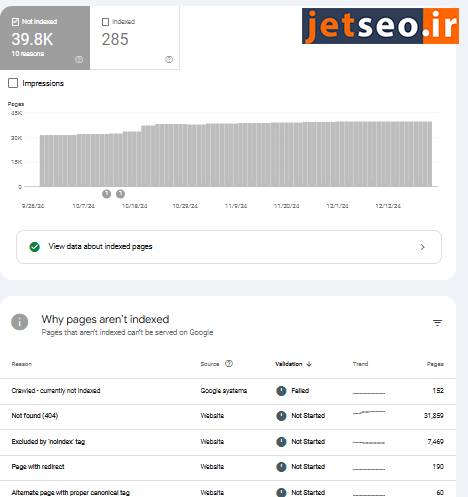The width and height of the screenshot is (468, 497).
Task: Open the Crawled - currently not indexed row
Action: click(228, 391)
